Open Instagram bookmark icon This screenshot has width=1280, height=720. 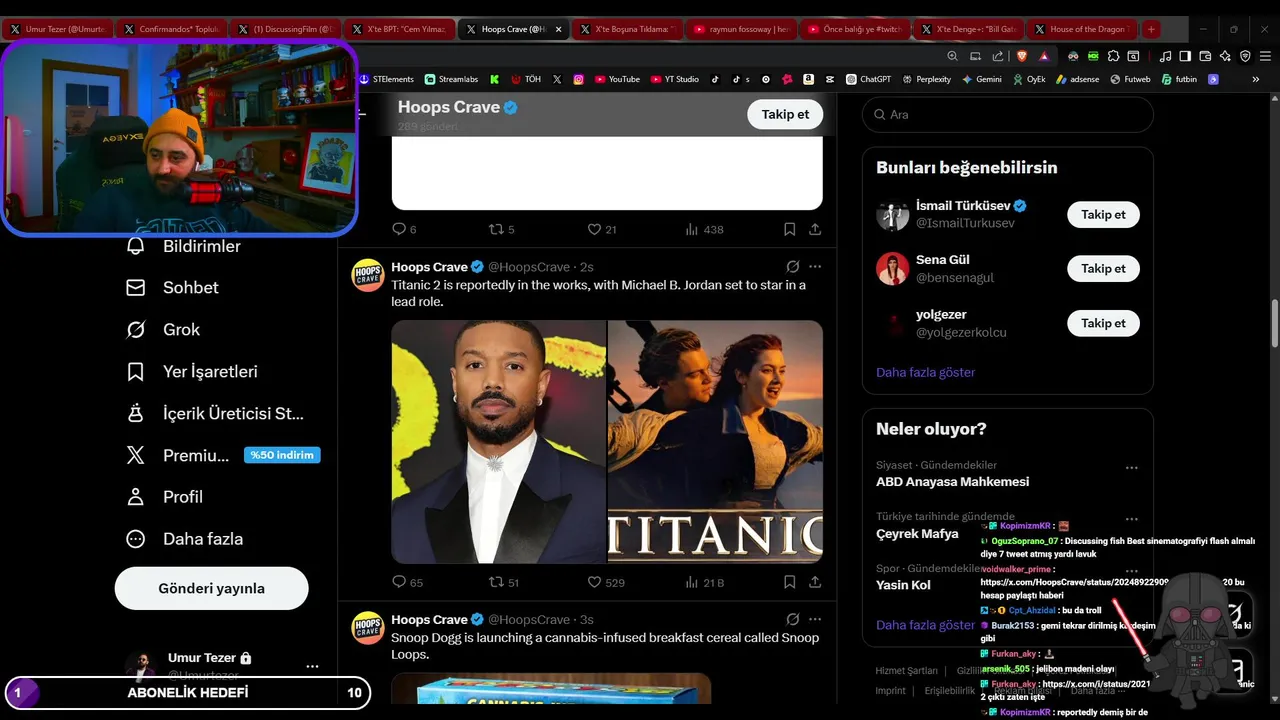click(x=578, y=79)
